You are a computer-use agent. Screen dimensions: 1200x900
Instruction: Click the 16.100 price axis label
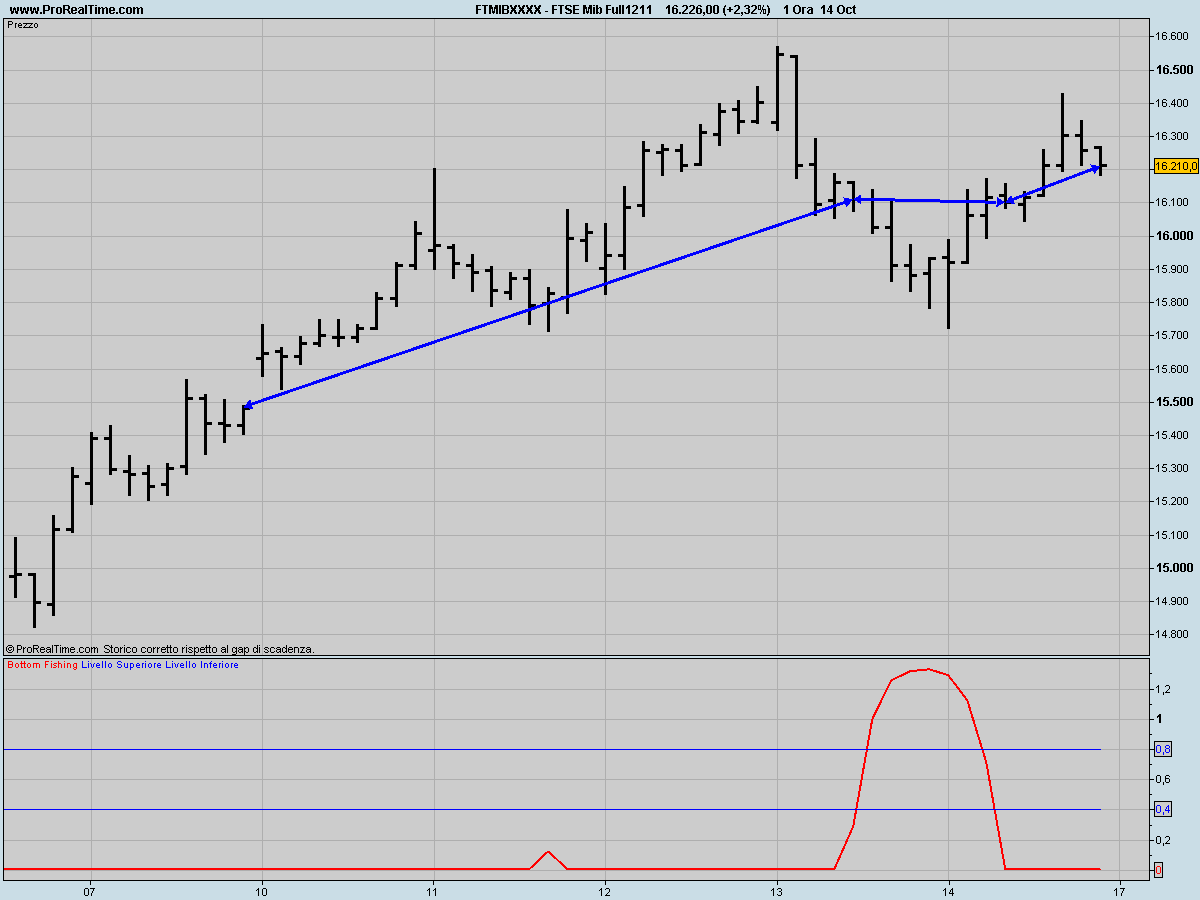(1174, 203)
